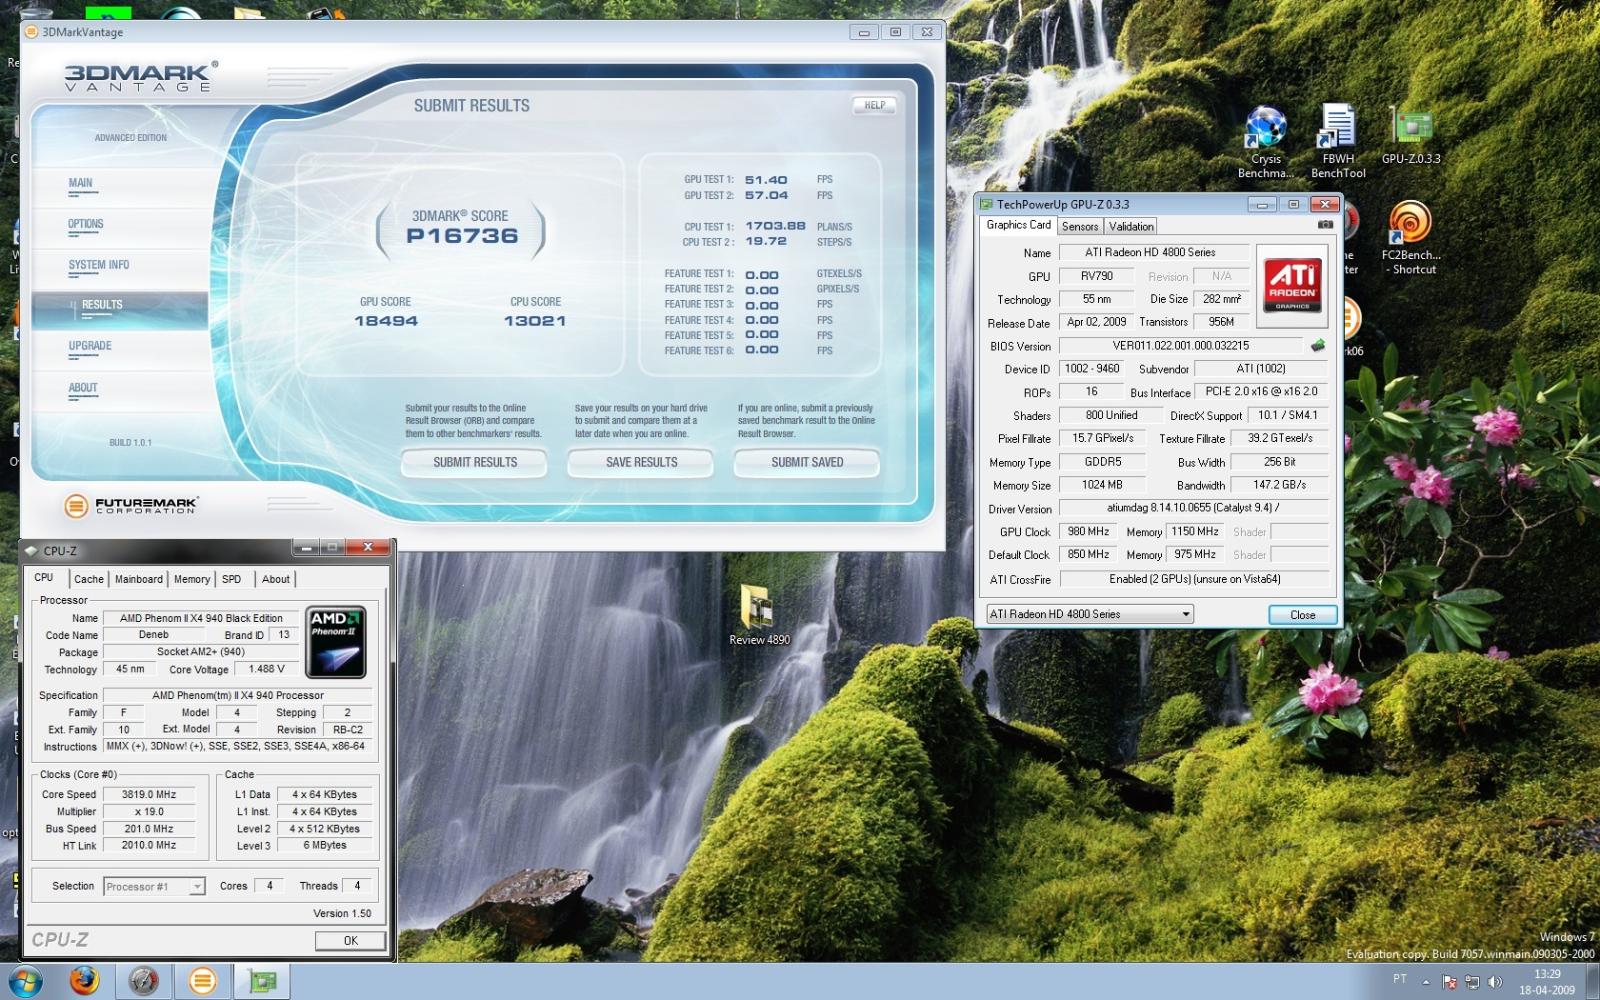Screen dimensions: 1600x1000
Task: Click the ATI Radeon logo in GPU-Z
Action: [x=1292, y=285]
